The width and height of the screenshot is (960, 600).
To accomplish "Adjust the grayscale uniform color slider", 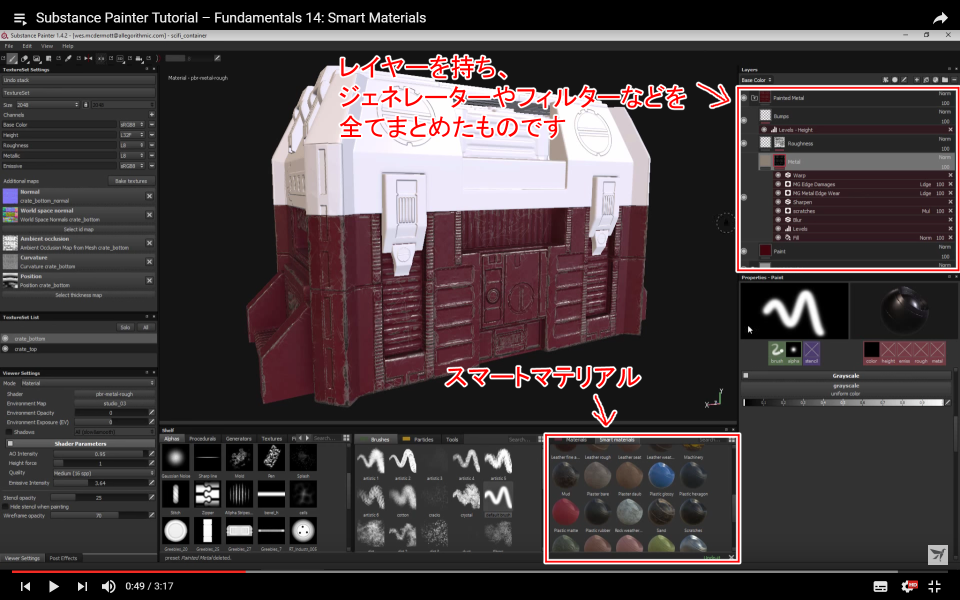I will coord(844,402).
